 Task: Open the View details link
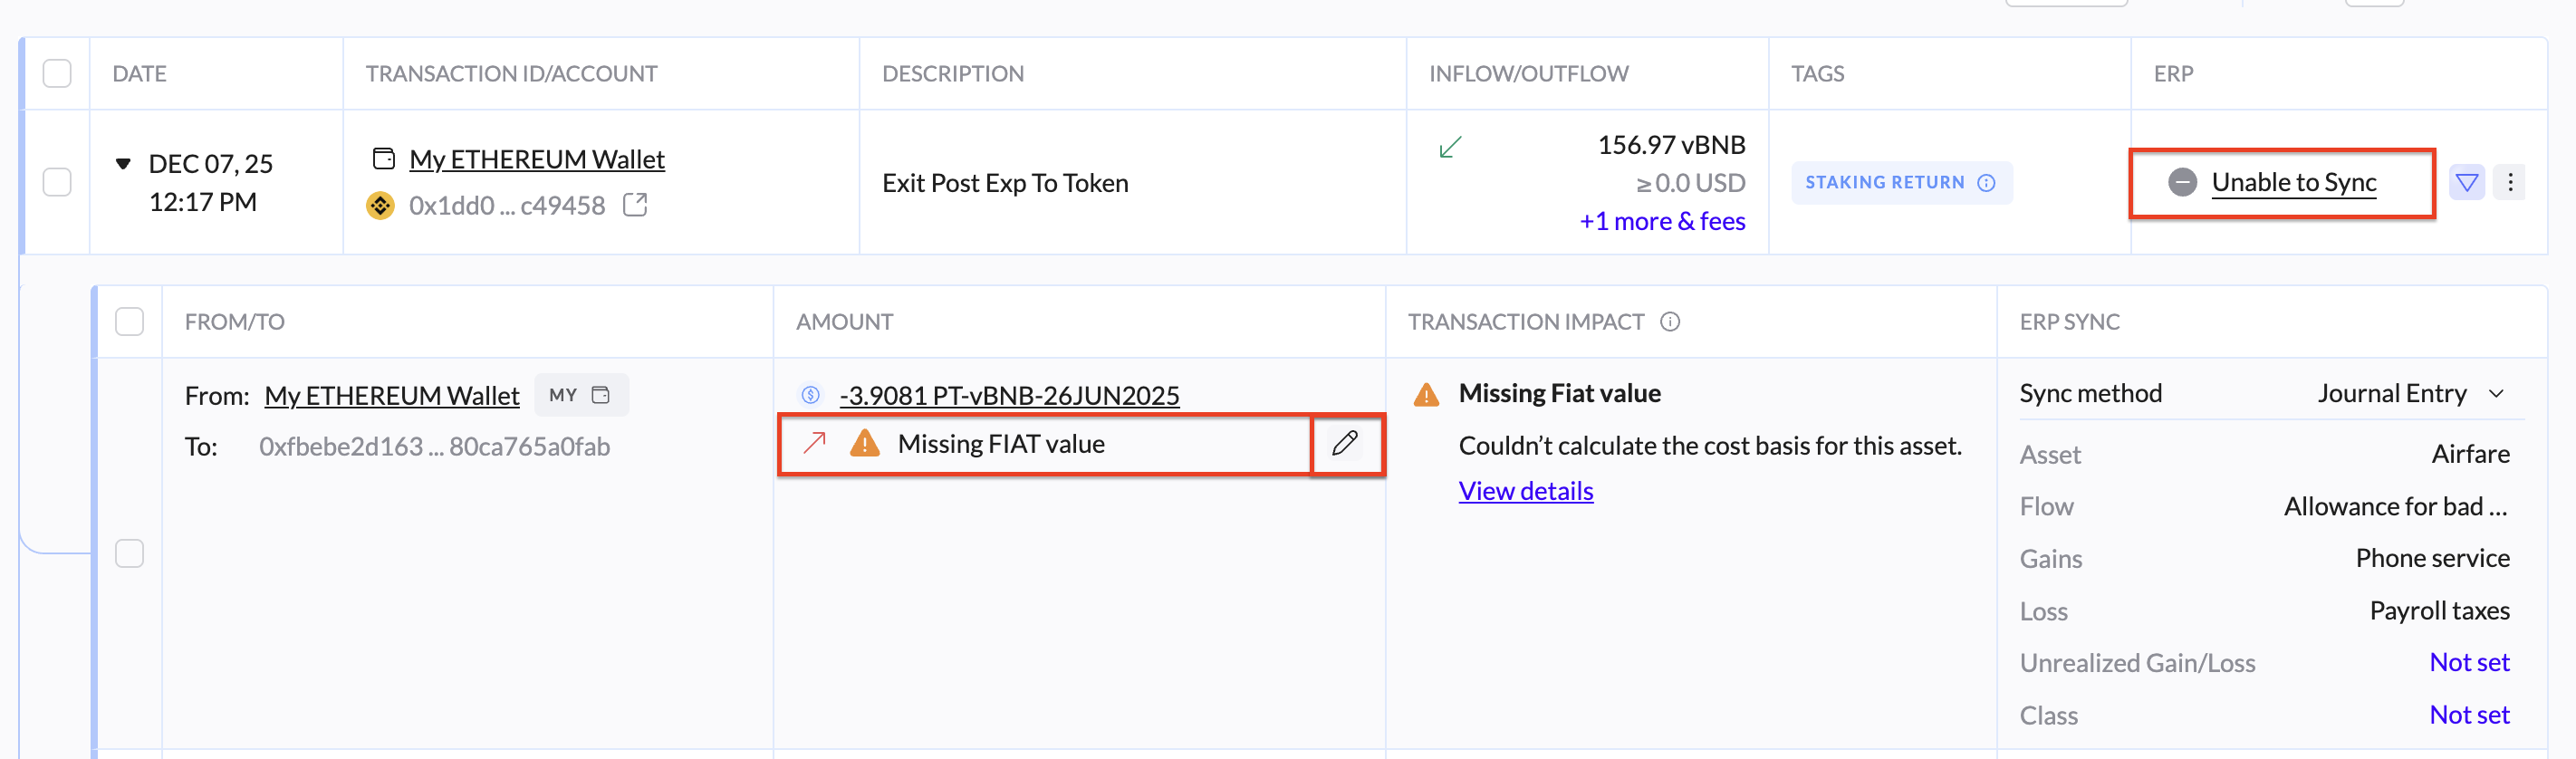coord(1525,491)
